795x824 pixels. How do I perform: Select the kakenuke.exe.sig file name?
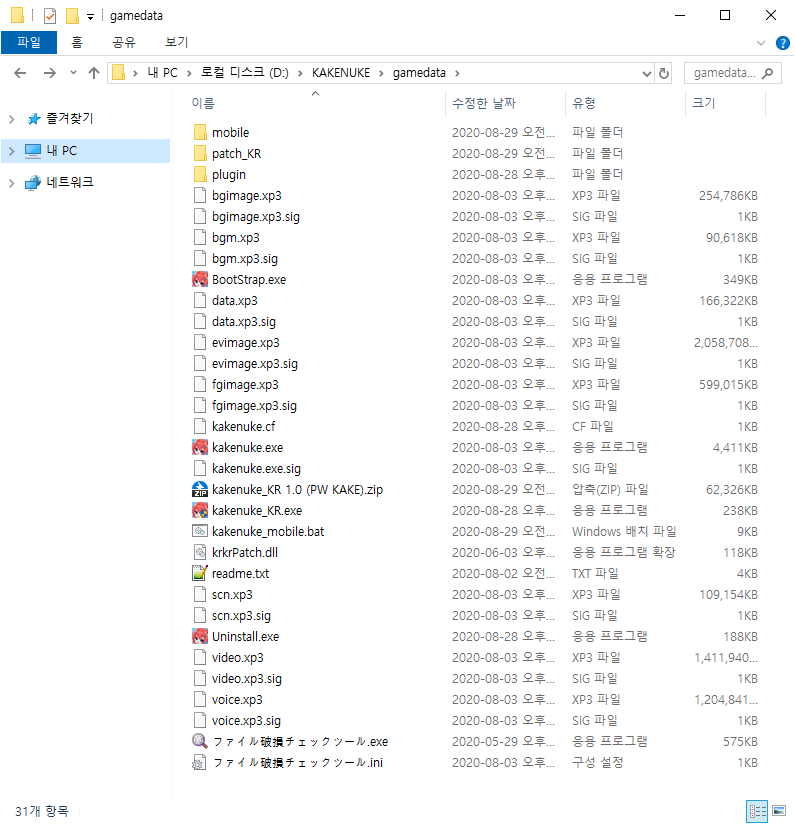tap(256, 468)
